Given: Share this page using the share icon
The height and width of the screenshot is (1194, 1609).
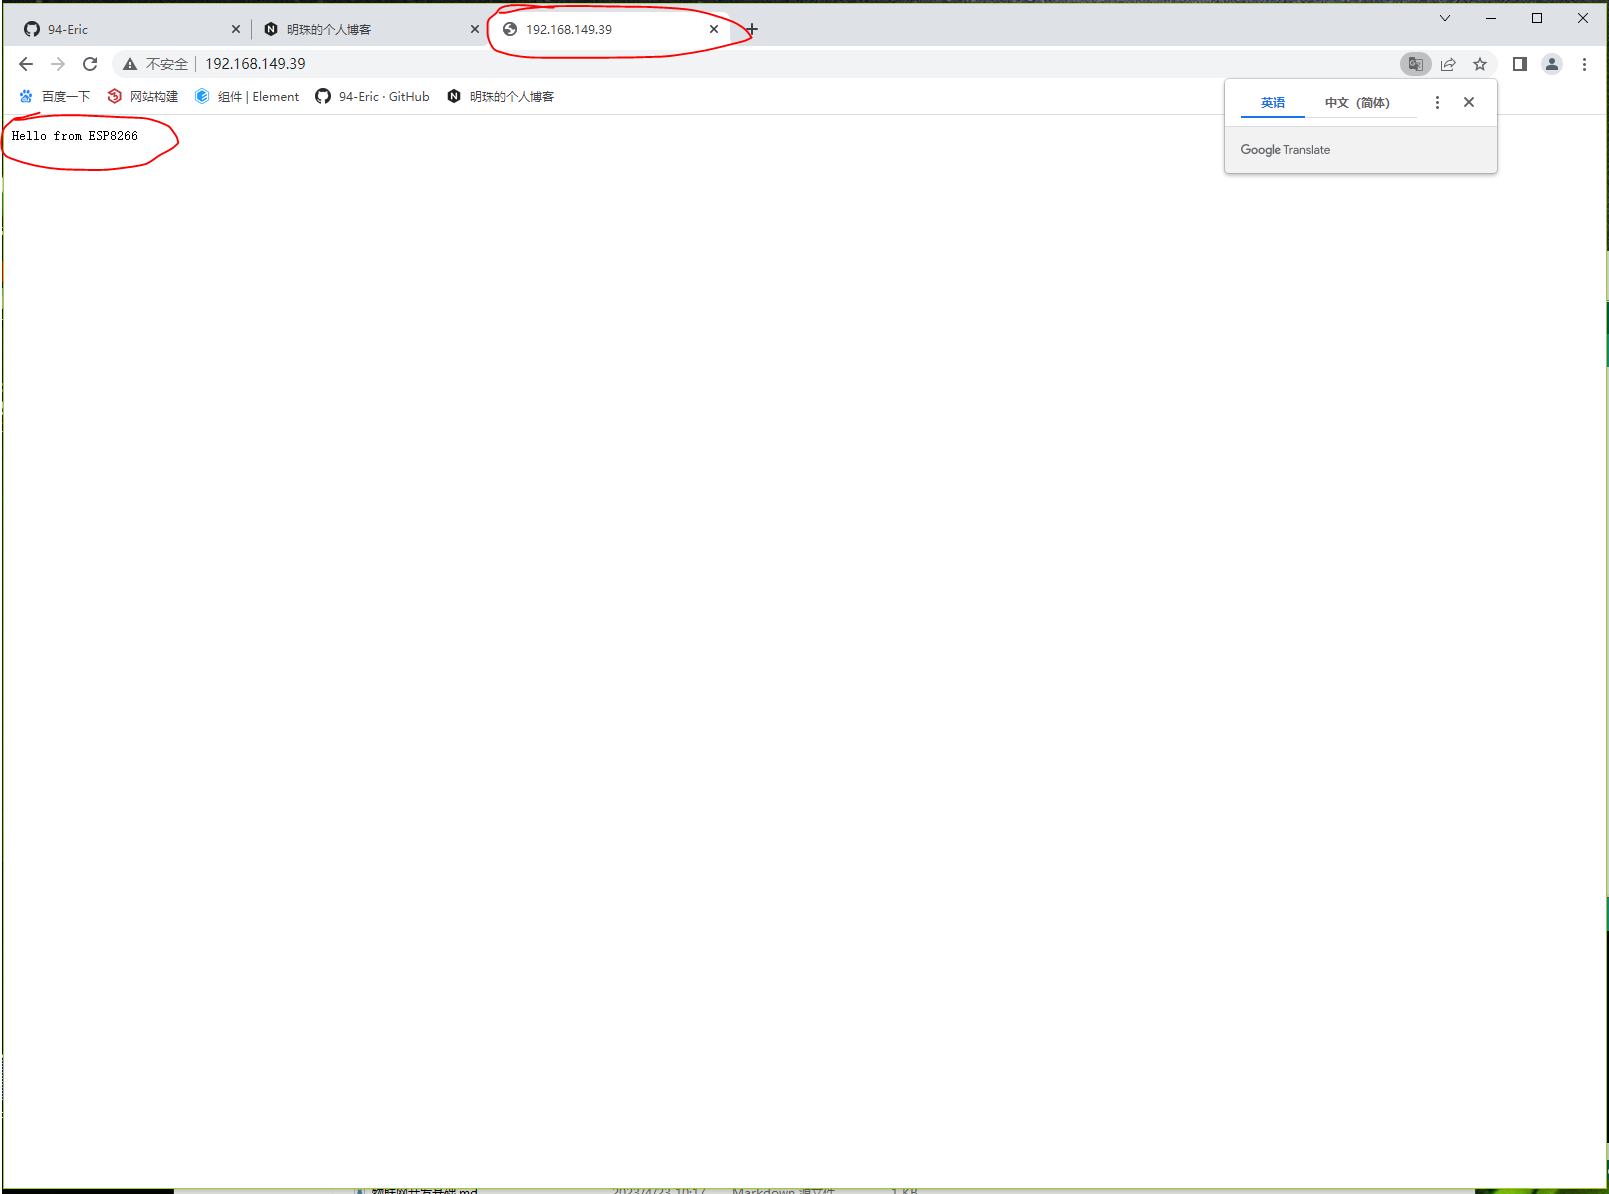Looking at the screenshot, I should 1448,64.
